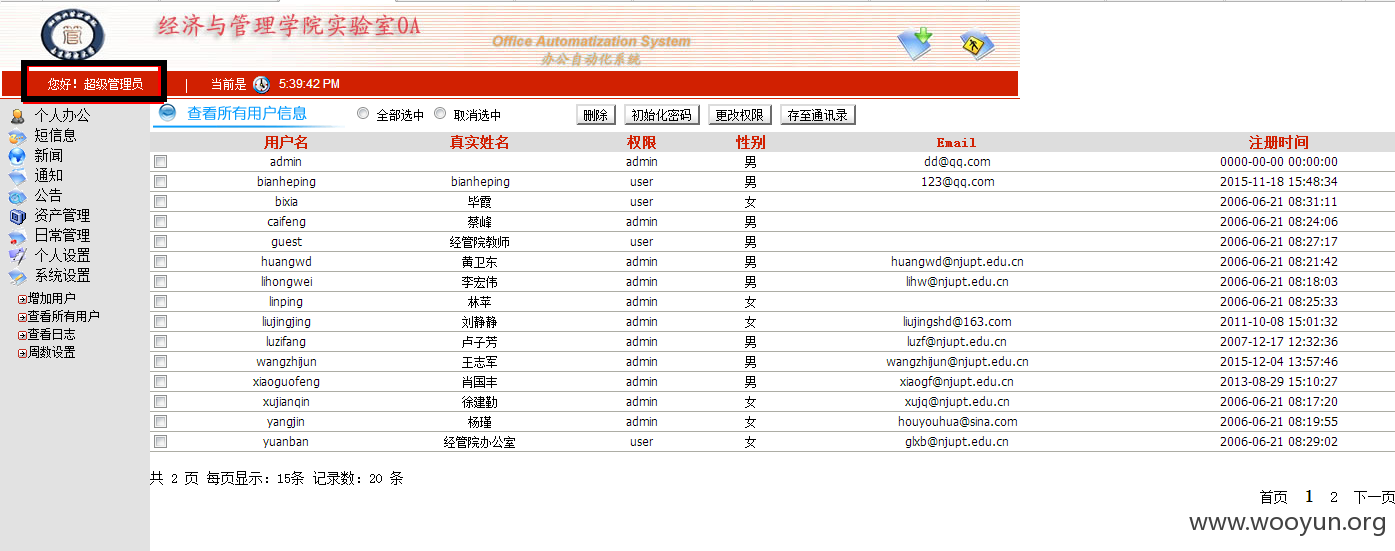The width and height of the screenshot is (1395, 551).
Task: Open the 个人办公 menu
Action: [x=62, y=116]
